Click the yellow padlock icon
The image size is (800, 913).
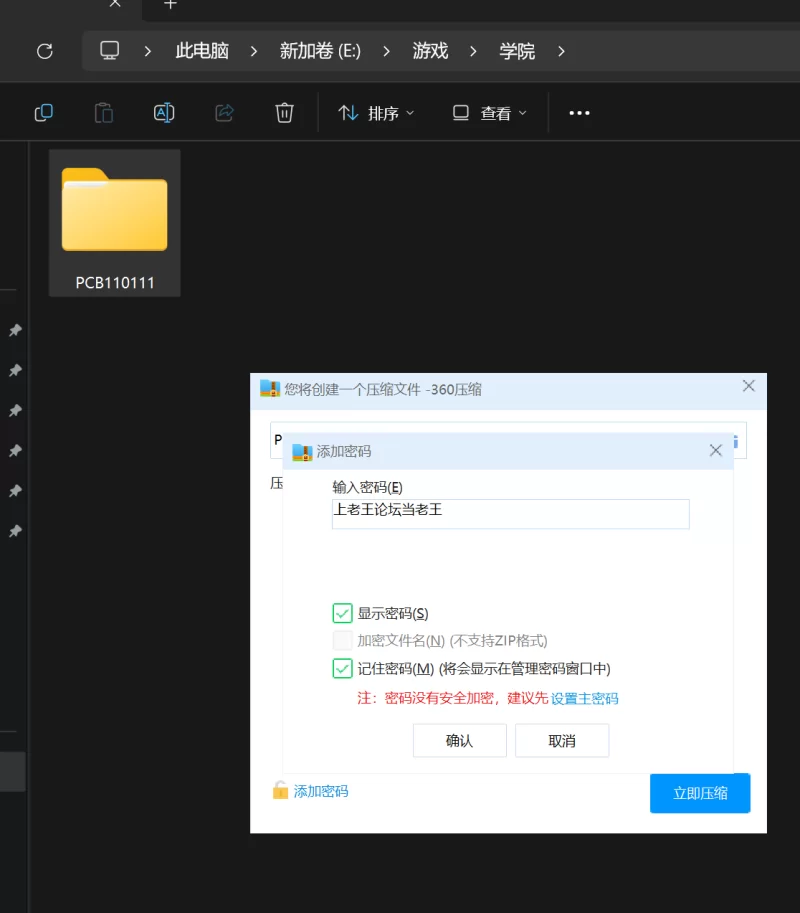point(280,791)
